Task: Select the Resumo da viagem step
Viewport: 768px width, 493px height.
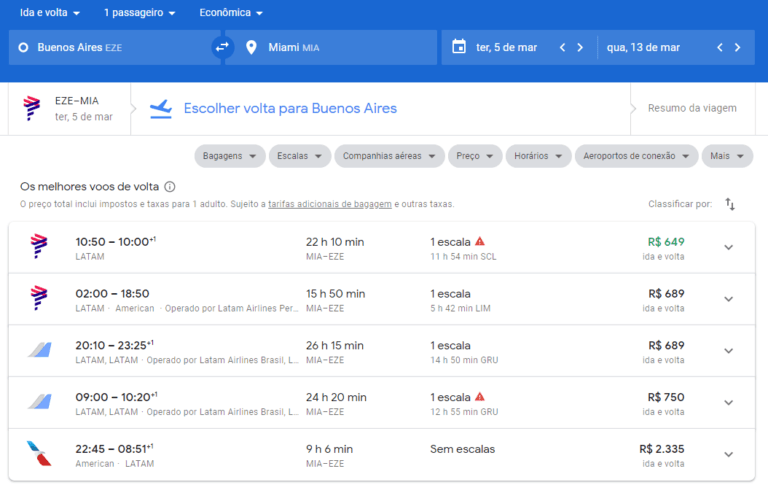Action: [x=692, y=108]
